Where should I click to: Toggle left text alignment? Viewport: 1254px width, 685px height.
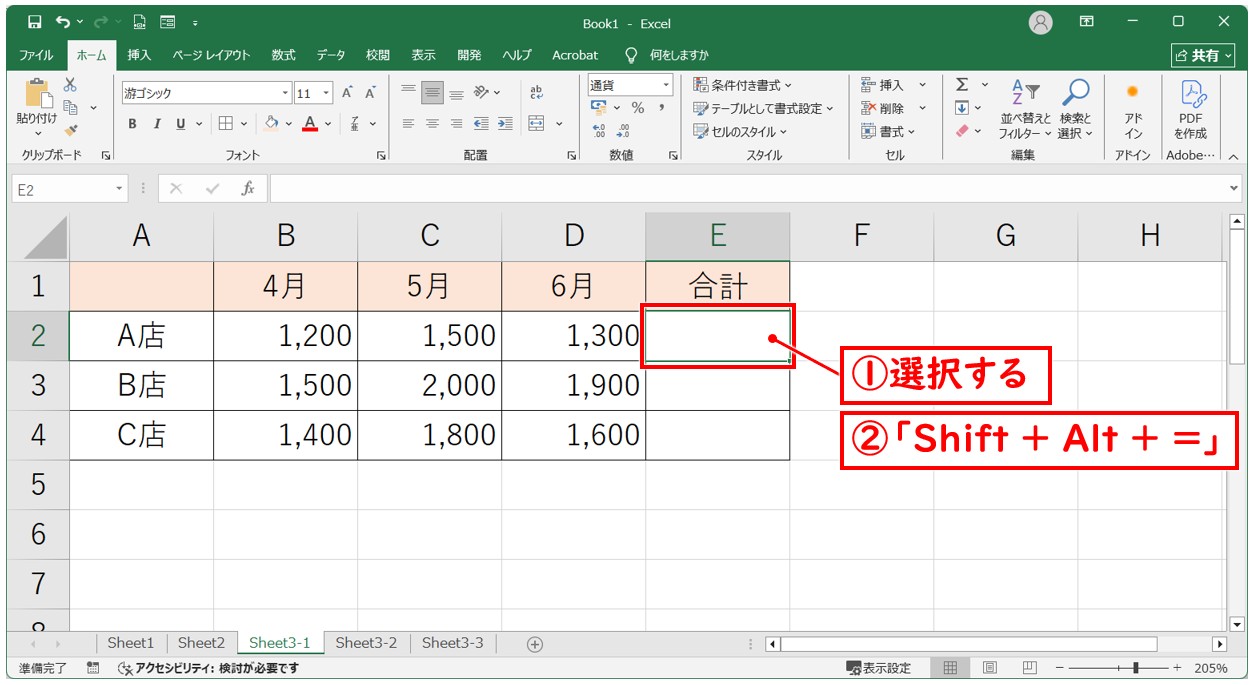click(408, 124)
